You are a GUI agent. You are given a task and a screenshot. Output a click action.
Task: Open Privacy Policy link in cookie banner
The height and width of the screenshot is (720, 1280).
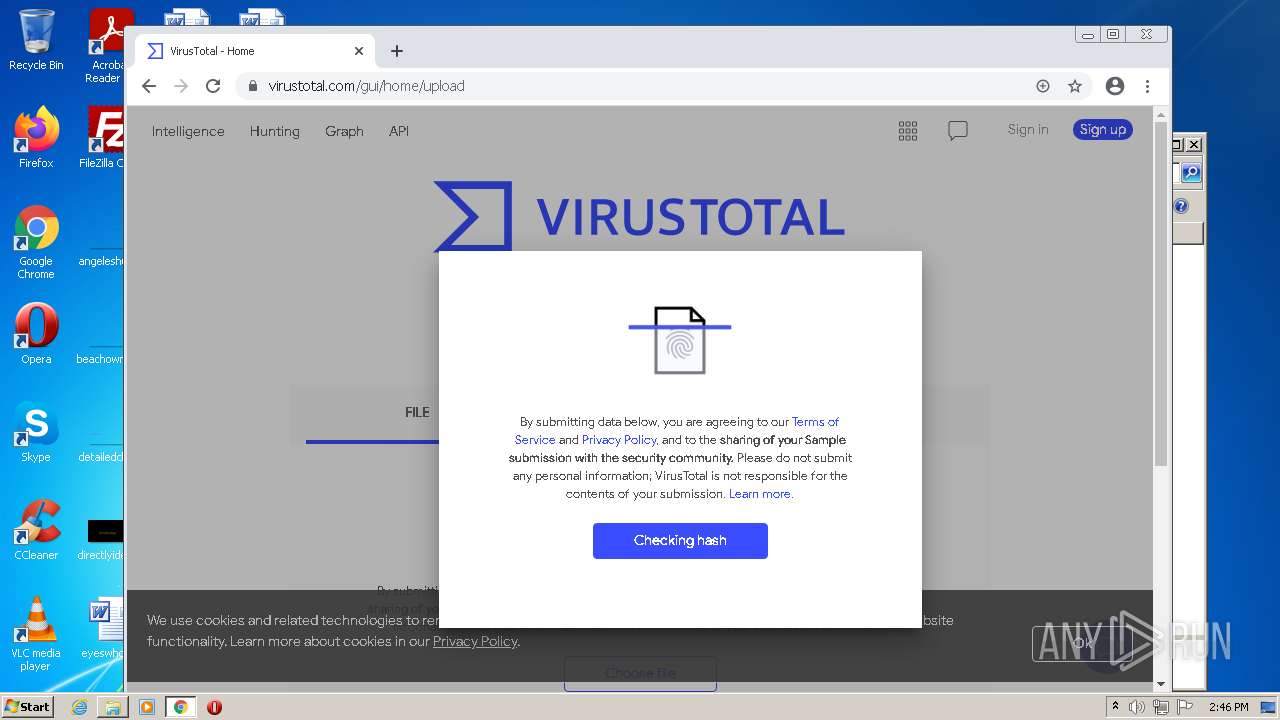pyautogui.click(x=475, y=641)
